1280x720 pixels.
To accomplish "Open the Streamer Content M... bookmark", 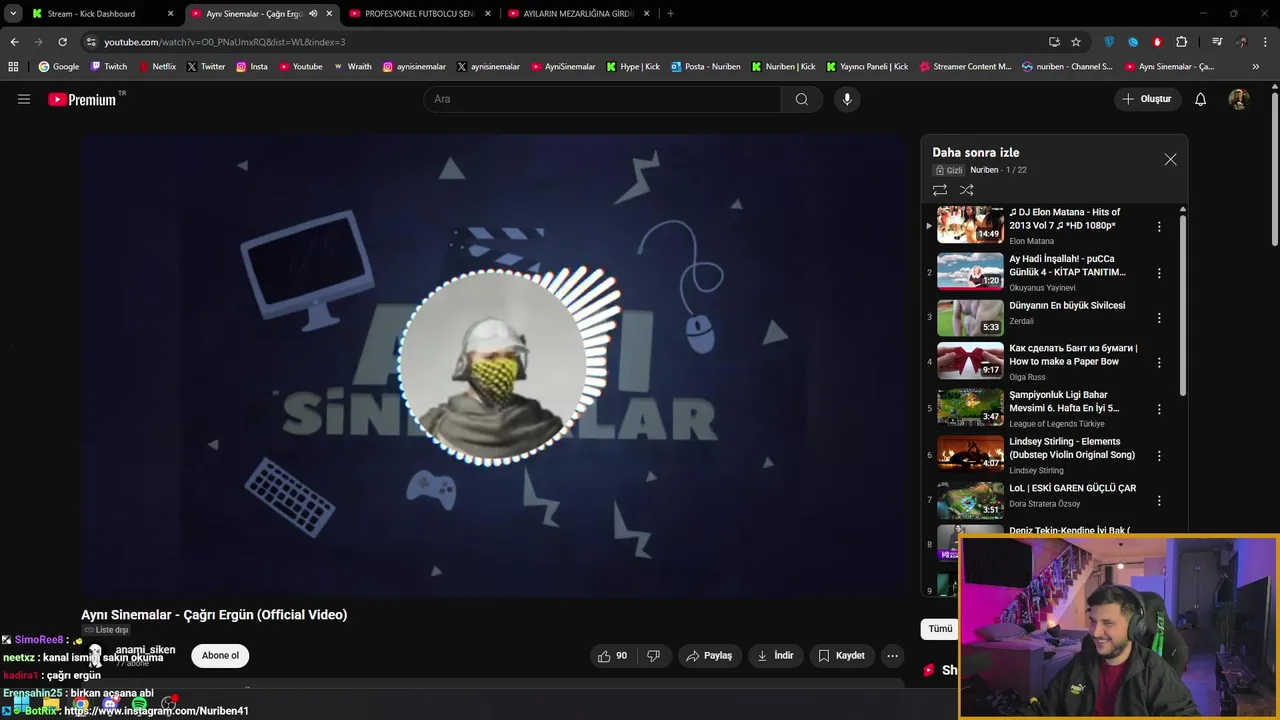I will click(965, 67).
